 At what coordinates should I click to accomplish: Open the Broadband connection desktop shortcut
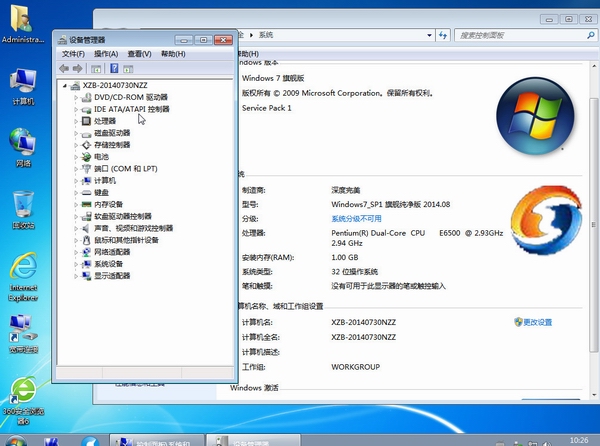click(x=23, y=334)
